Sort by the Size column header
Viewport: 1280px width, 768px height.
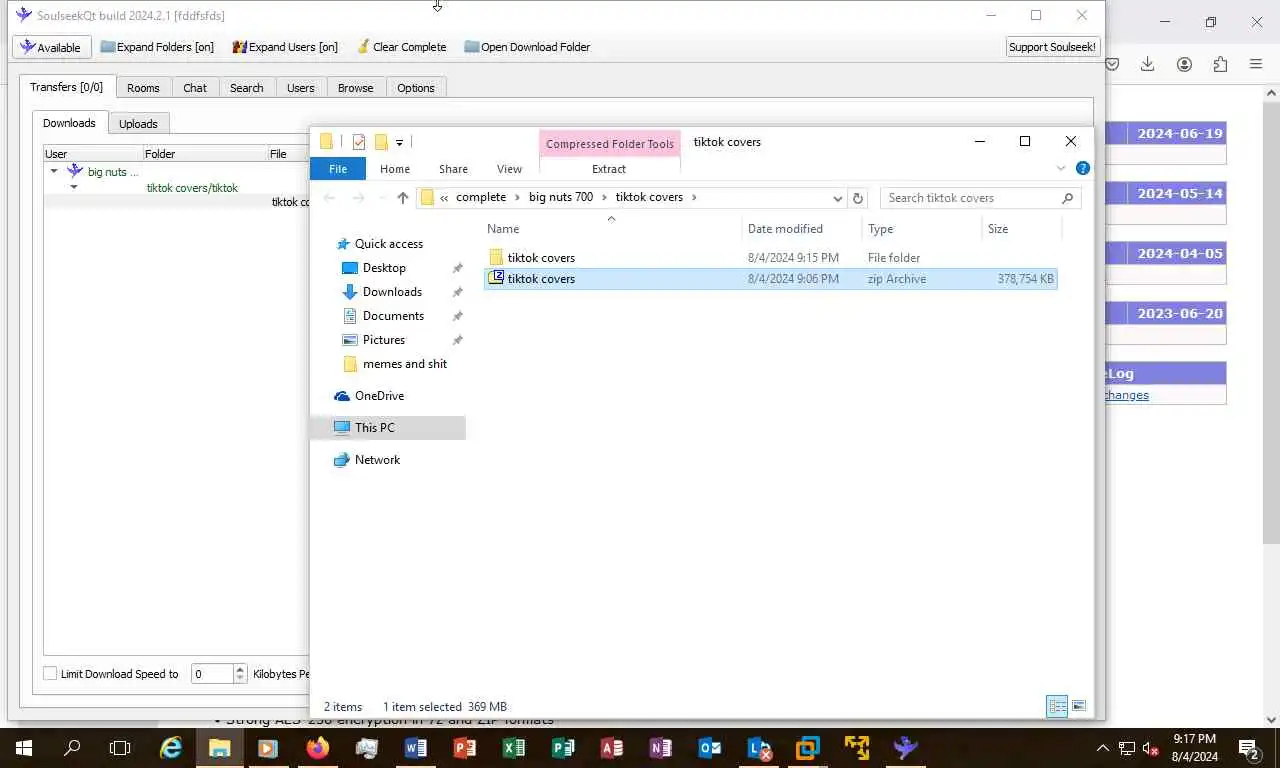(x=1020, y=229)
